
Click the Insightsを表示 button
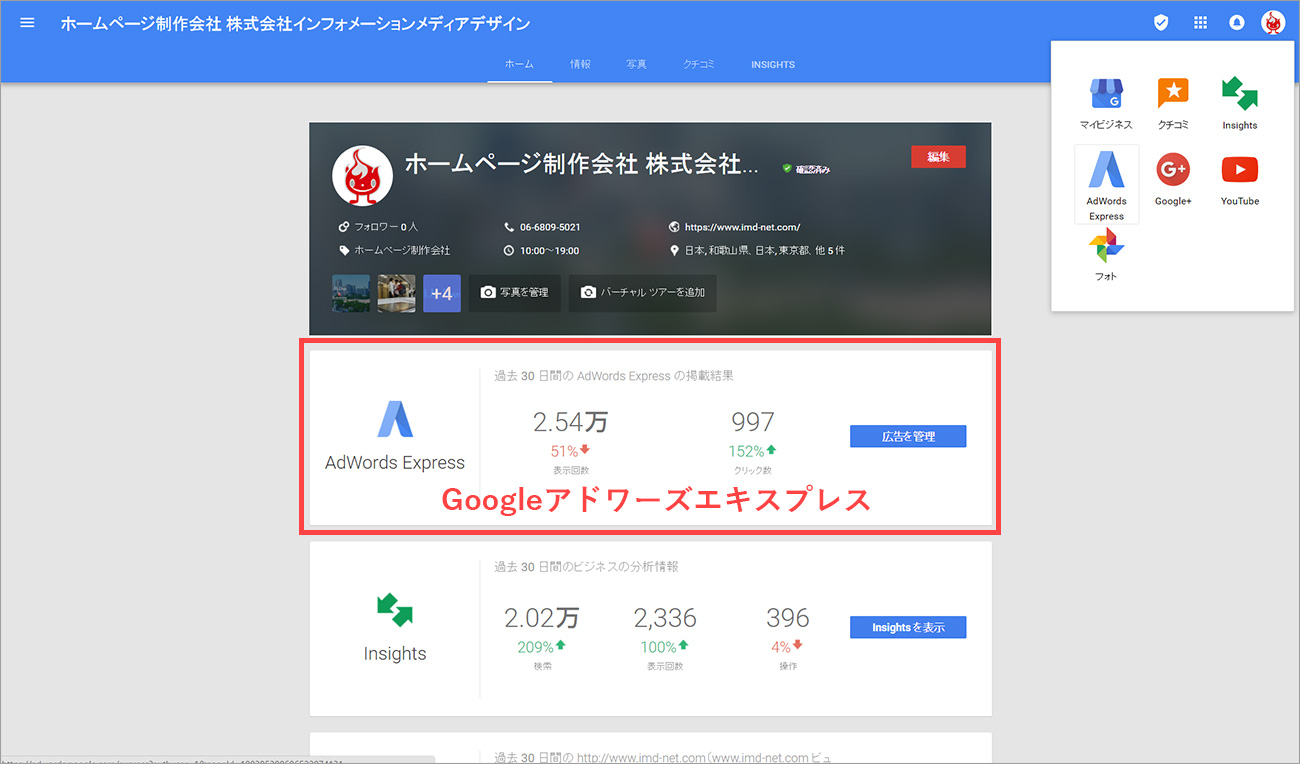908,627
